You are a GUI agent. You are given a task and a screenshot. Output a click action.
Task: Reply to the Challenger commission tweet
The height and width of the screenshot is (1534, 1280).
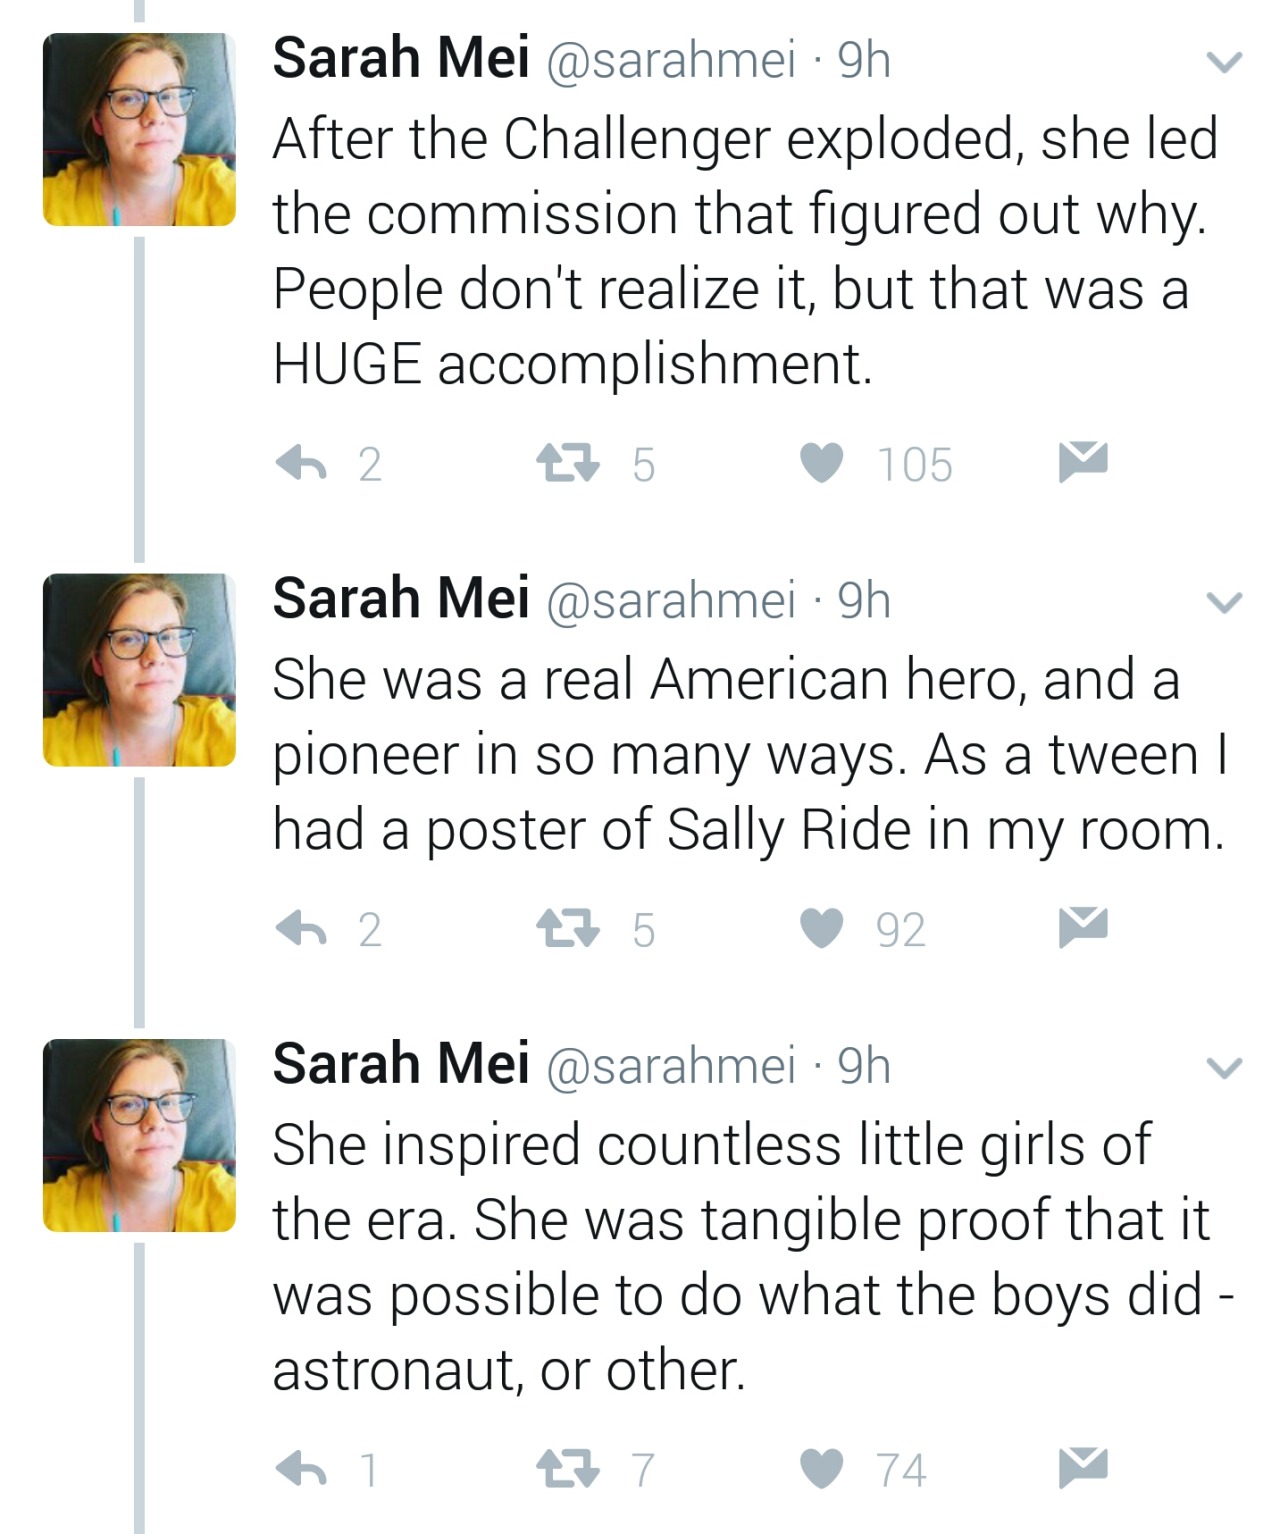(x=301, y=463)
